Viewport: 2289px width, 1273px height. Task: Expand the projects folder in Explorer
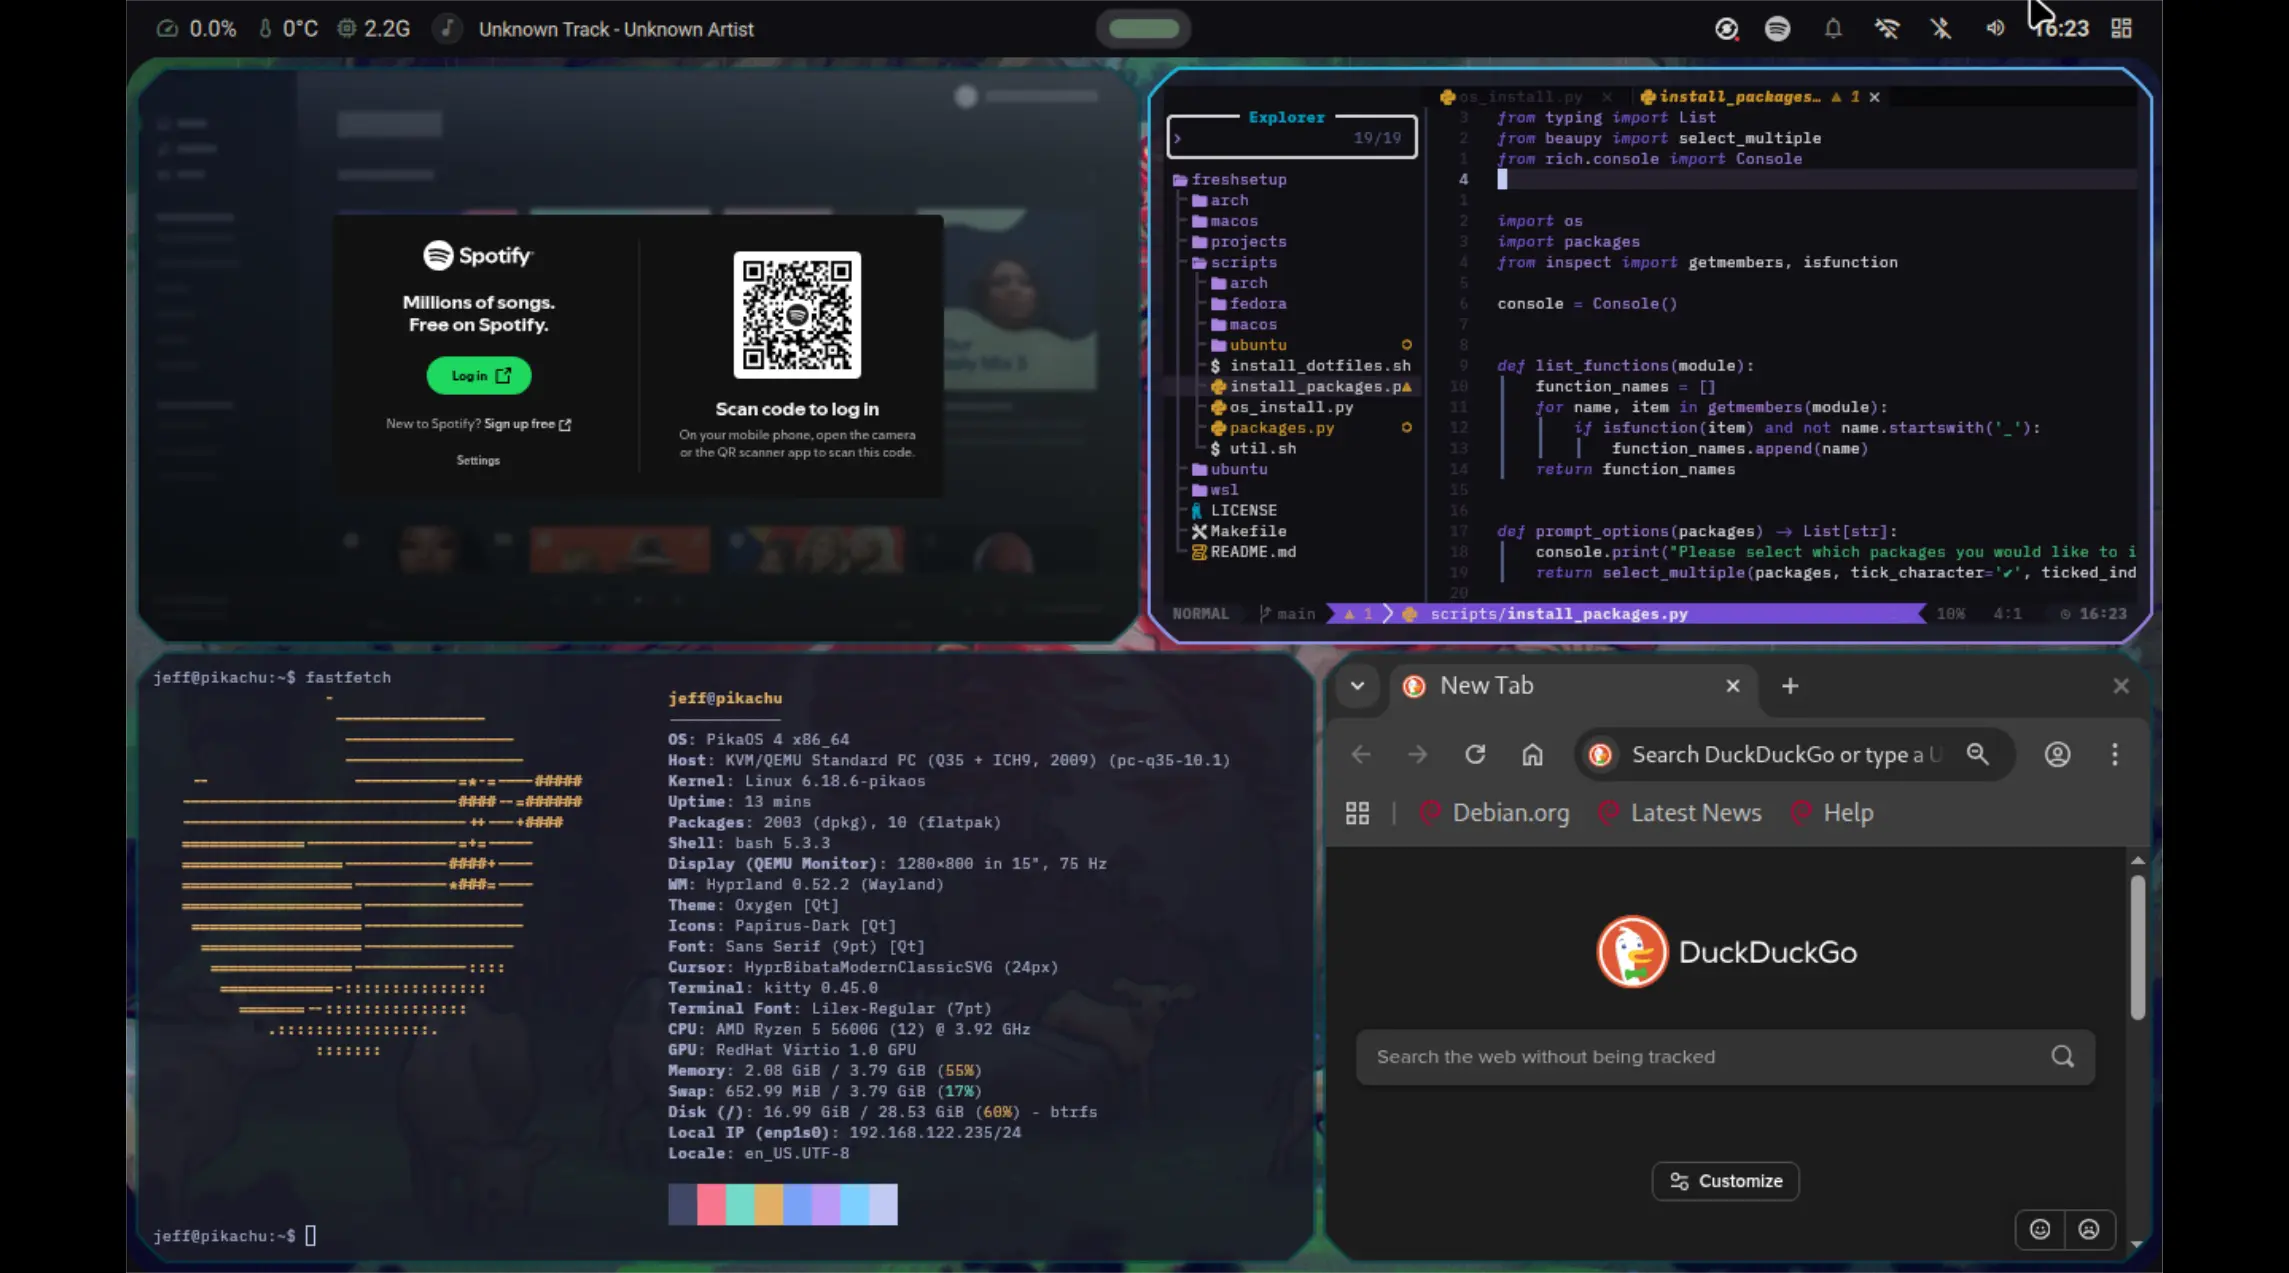(x=1247, y=242)
